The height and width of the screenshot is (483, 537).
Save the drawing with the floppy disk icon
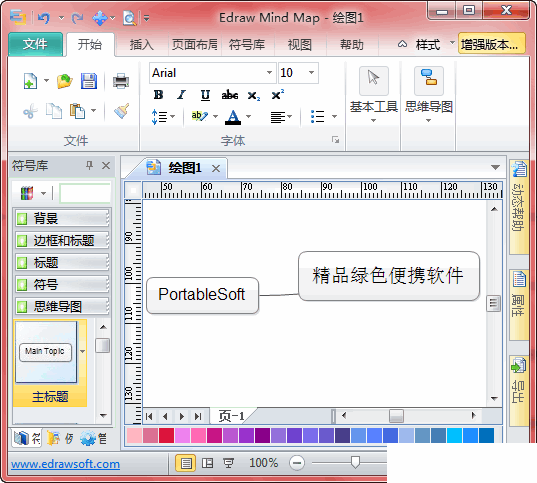click(x=89, y=81)
